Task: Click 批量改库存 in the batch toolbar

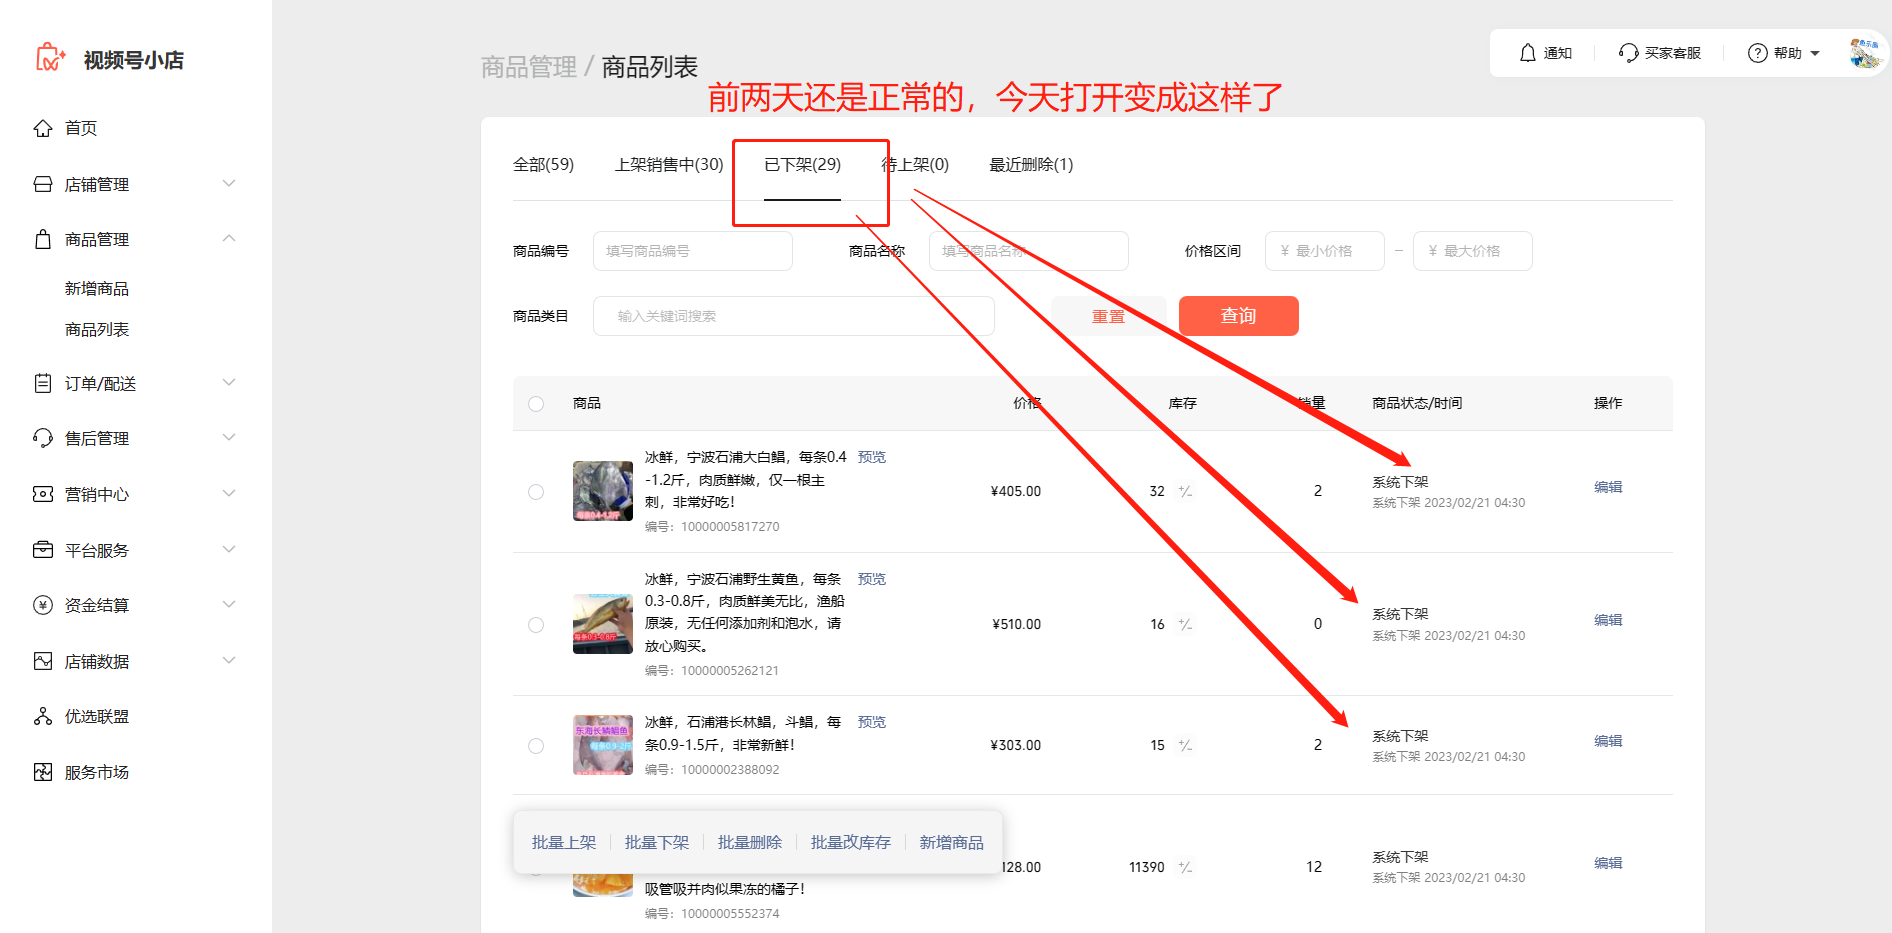Action: (851, 843)
